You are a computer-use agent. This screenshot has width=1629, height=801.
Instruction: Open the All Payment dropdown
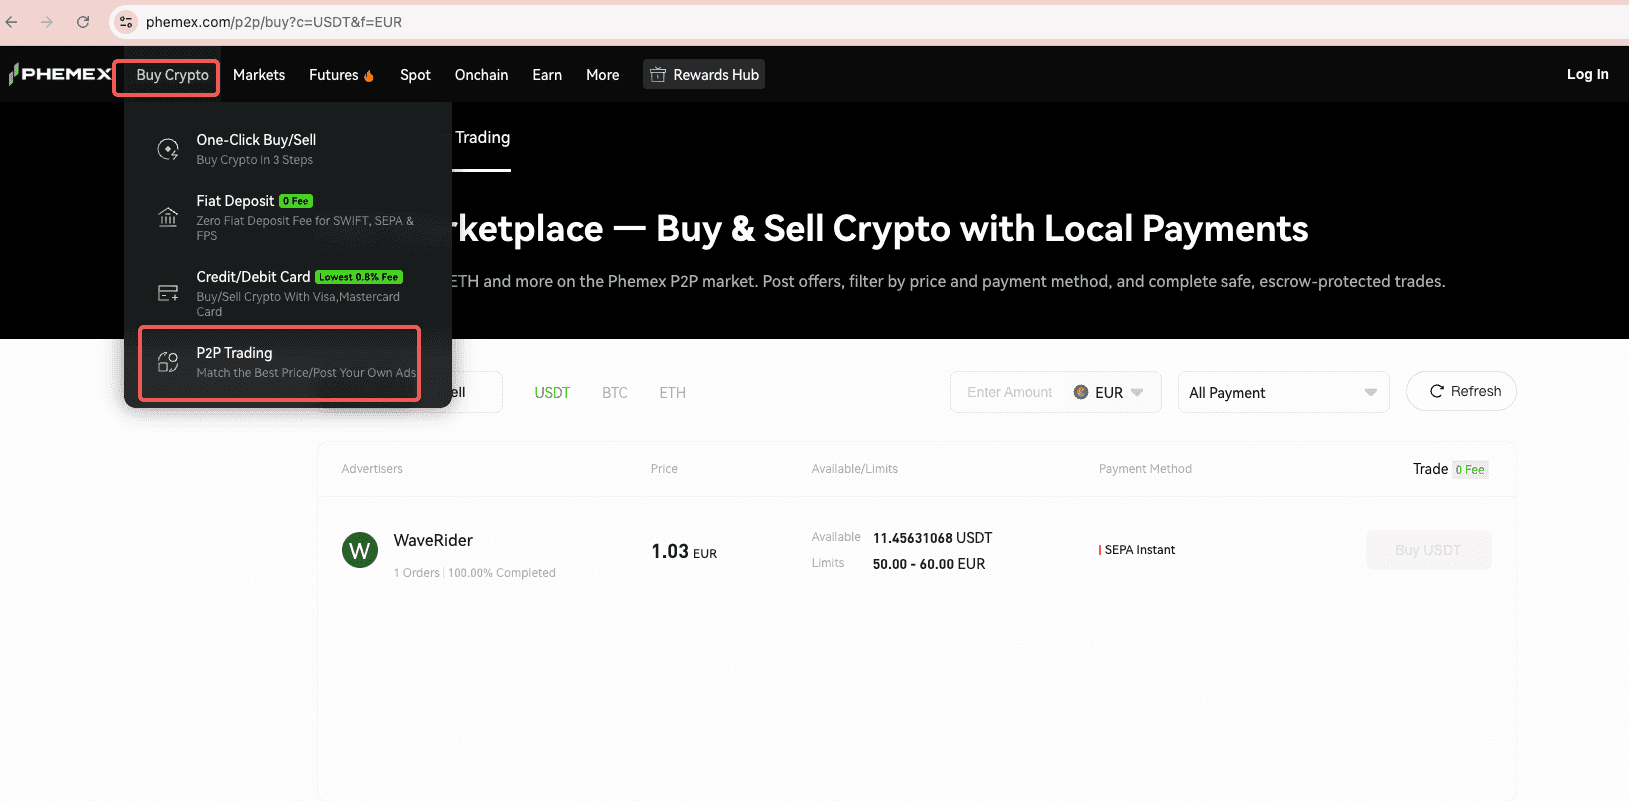coord(1283,392)
